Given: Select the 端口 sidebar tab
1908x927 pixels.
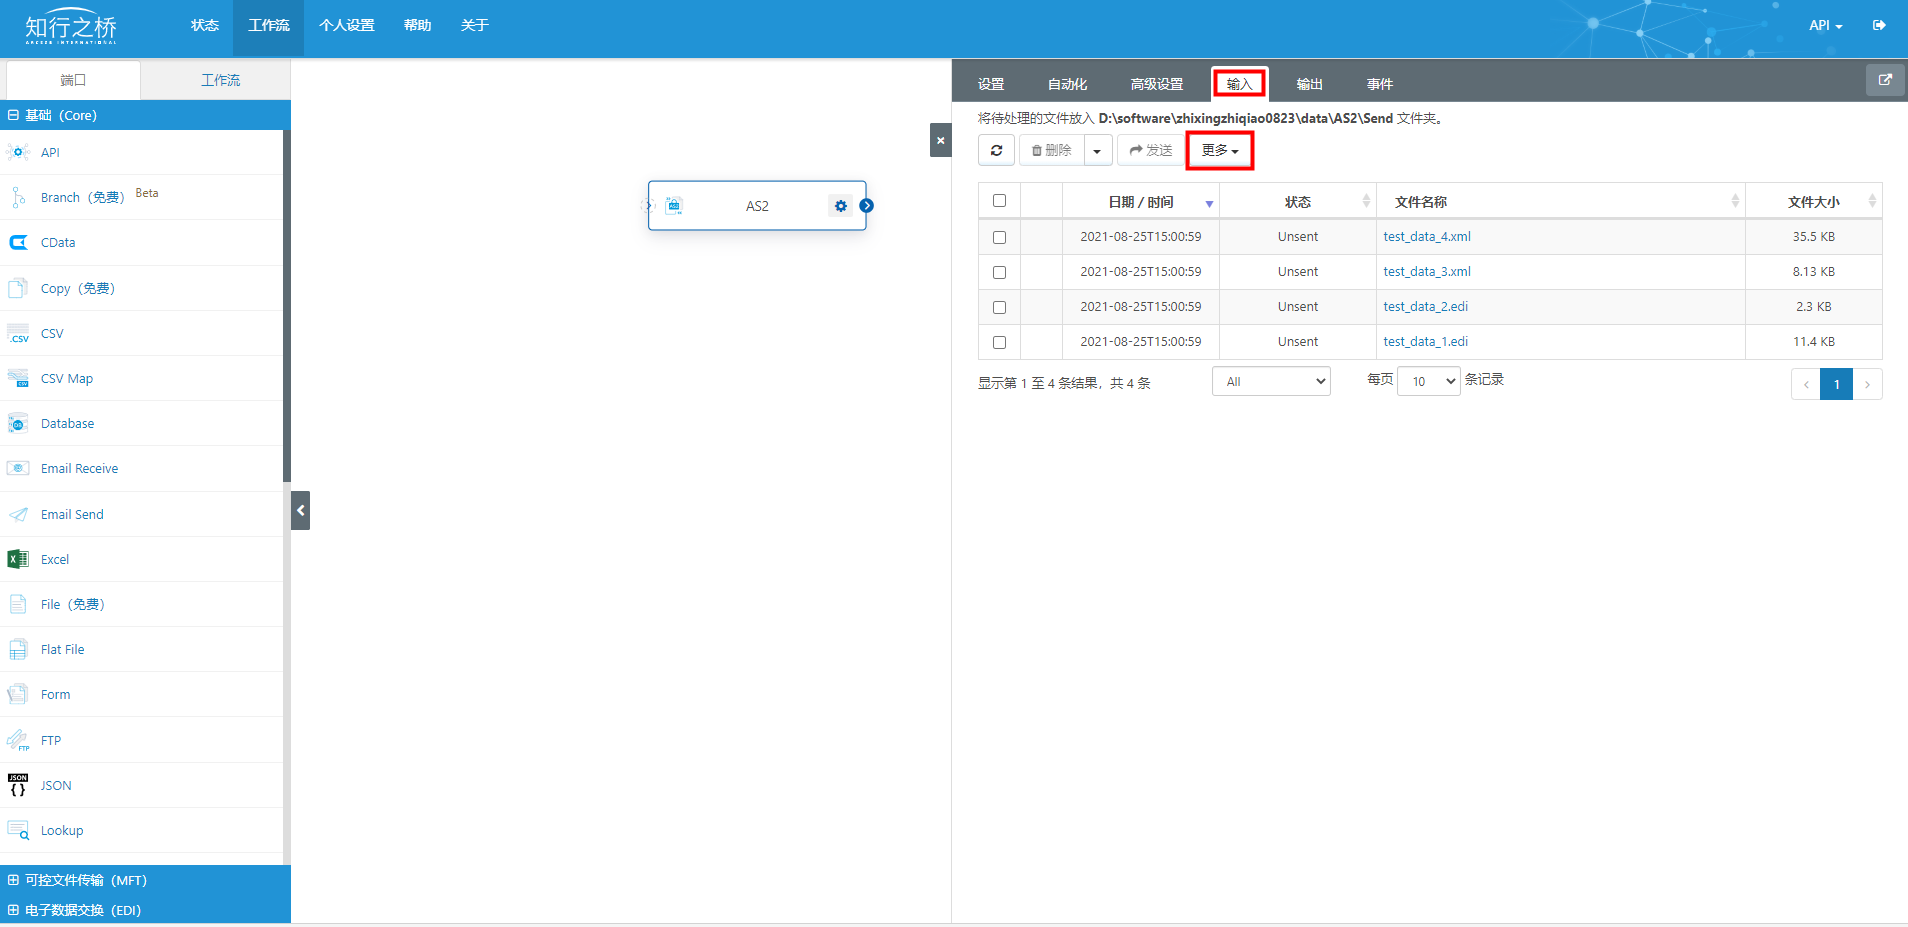Looking at the screenshot, I should [73, 80].
